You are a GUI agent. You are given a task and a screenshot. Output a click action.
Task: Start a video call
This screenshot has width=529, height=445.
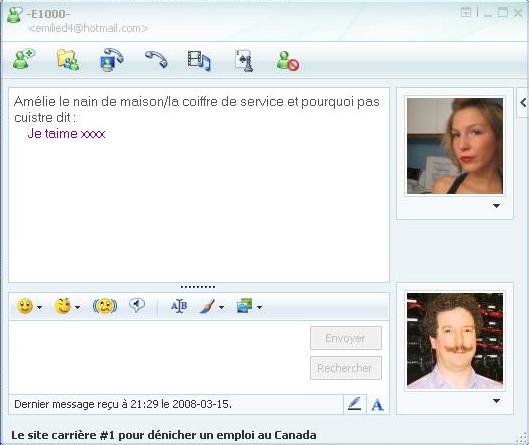112,60
